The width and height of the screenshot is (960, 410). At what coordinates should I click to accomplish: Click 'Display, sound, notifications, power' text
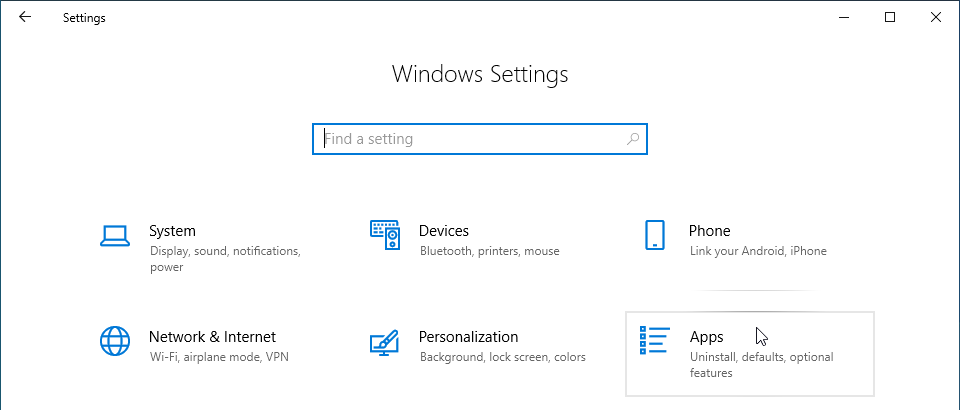coord(225,259)
